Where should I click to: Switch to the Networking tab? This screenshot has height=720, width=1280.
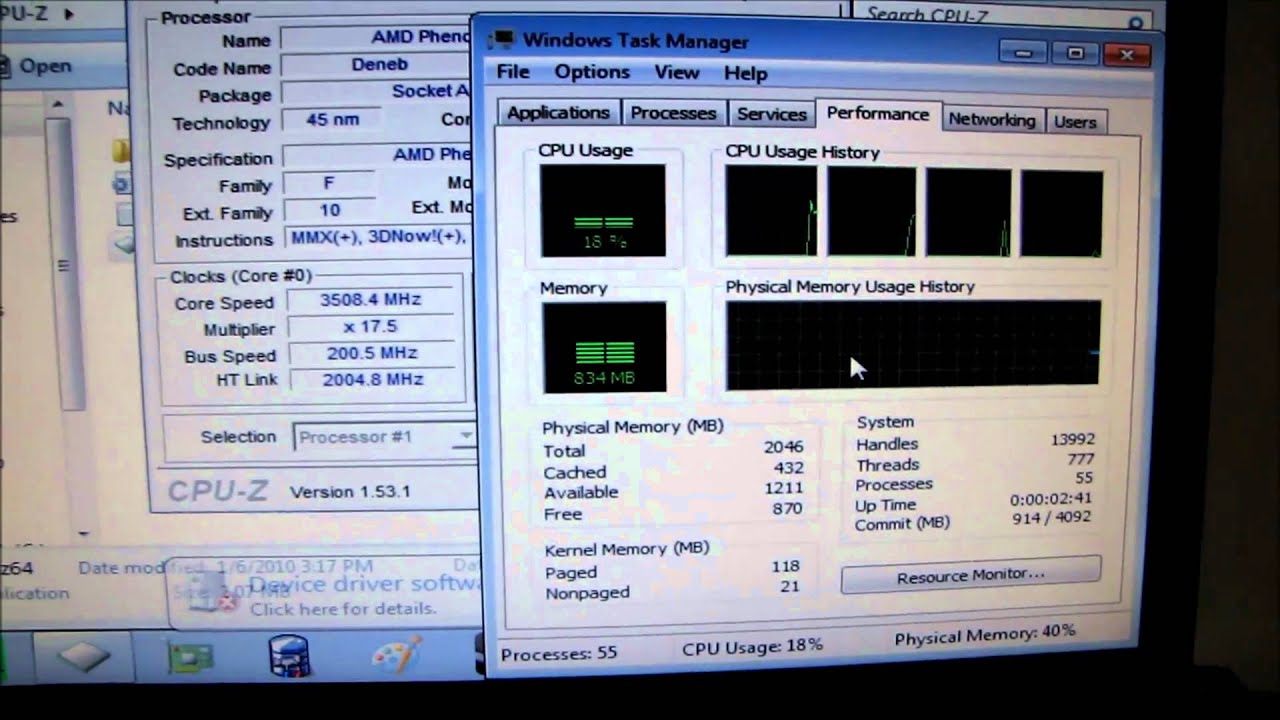[x=992, y=119]
